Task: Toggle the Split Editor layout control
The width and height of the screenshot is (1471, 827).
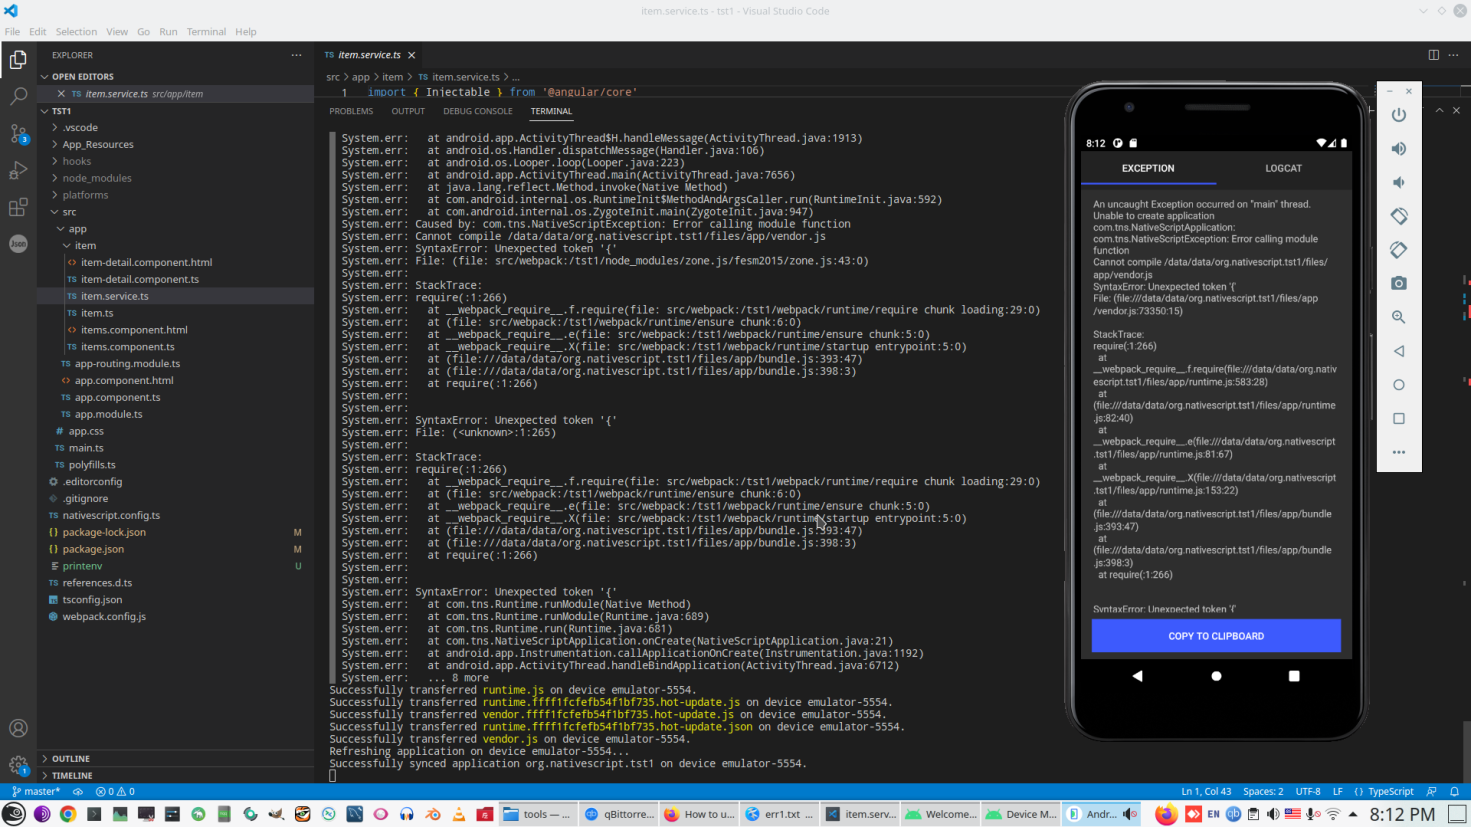Action: point(1433,55)
